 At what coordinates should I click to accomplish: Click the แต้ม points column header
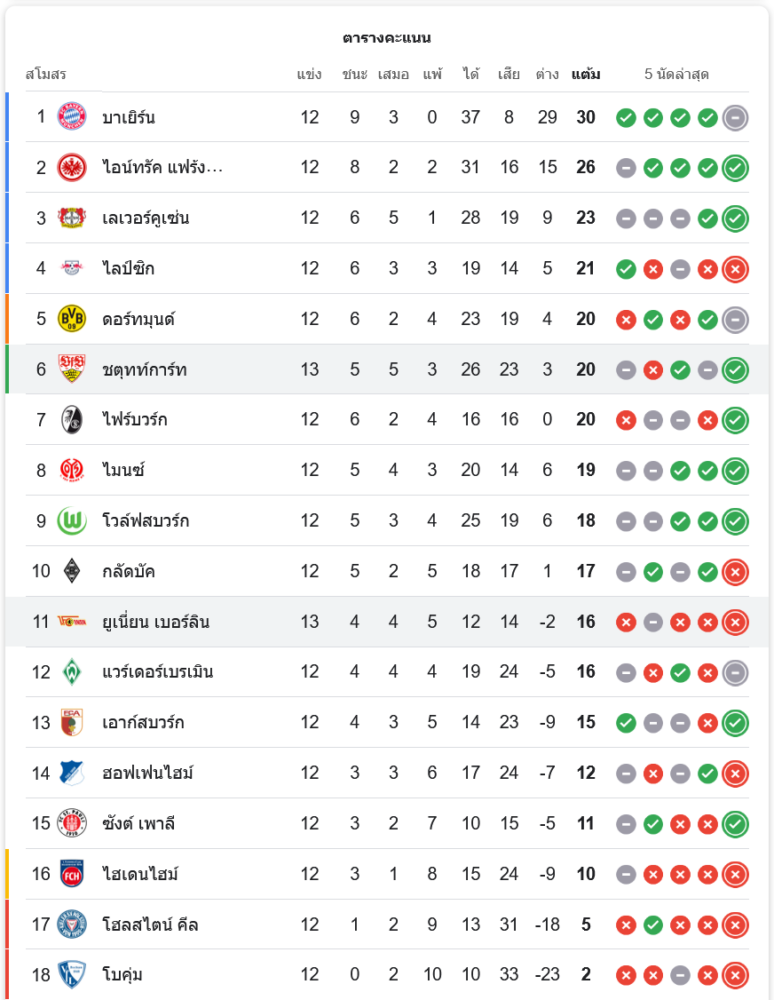click(586, 75)
